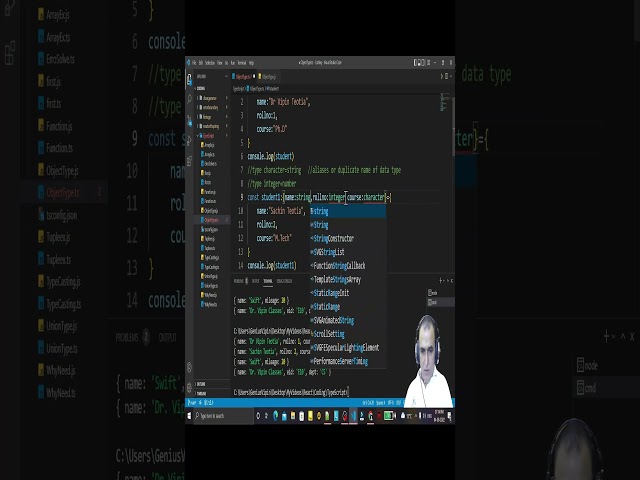The width and height of the screenshot is (640, 480).
Task: Open Function.js in the Explorer
Action: tap(210, 192)
